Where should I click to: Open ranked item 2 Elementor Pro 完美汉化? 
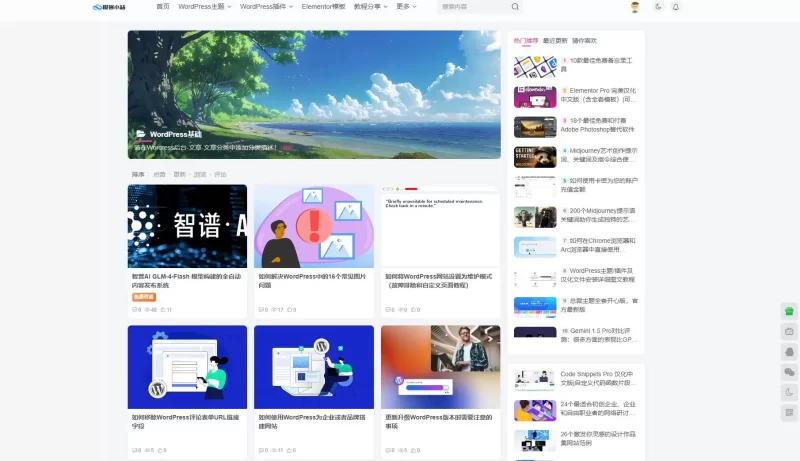click(599, 95)
